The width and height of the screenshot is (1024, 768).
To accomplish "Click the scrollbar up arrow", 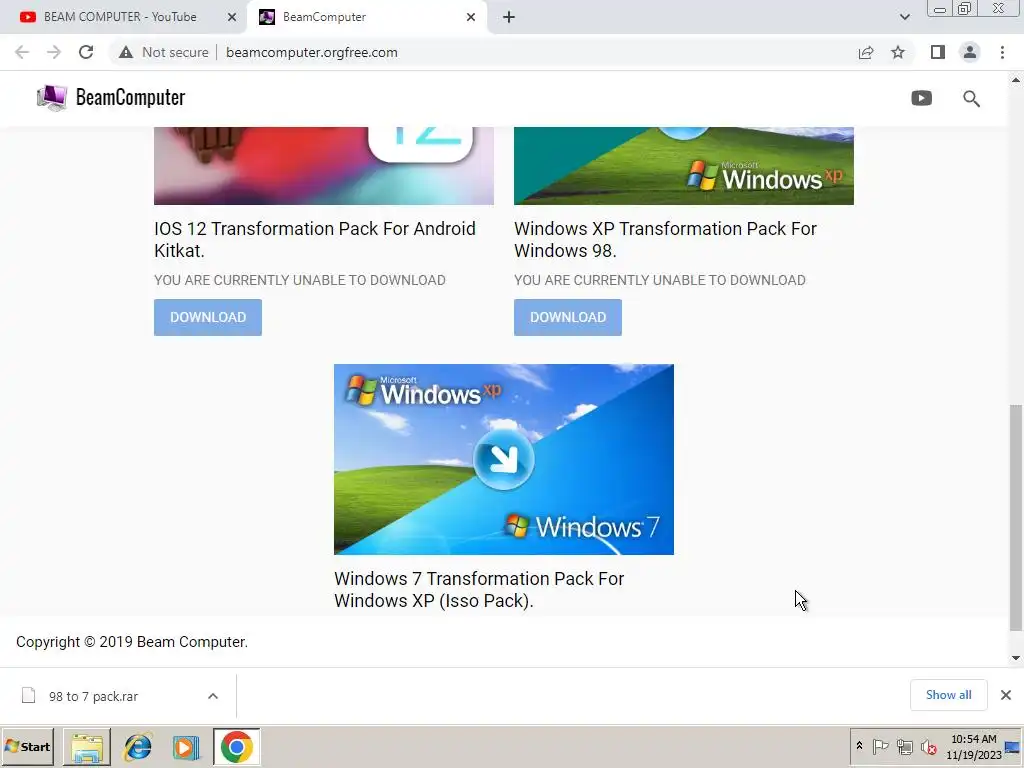I will pos(1016,80).
